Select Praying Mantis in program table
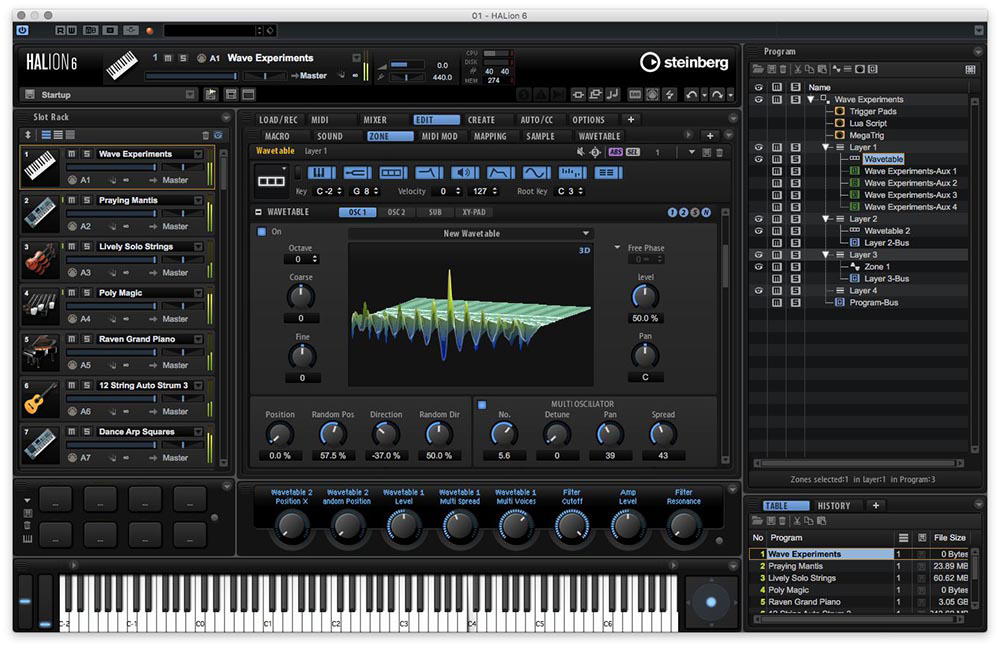This screenshot has height=648, width=1000. pyautogui.click(x=795, y=566)
